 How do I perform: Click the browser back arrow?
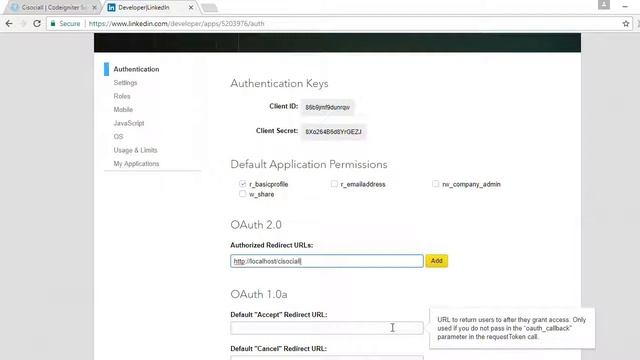[9, 24]
